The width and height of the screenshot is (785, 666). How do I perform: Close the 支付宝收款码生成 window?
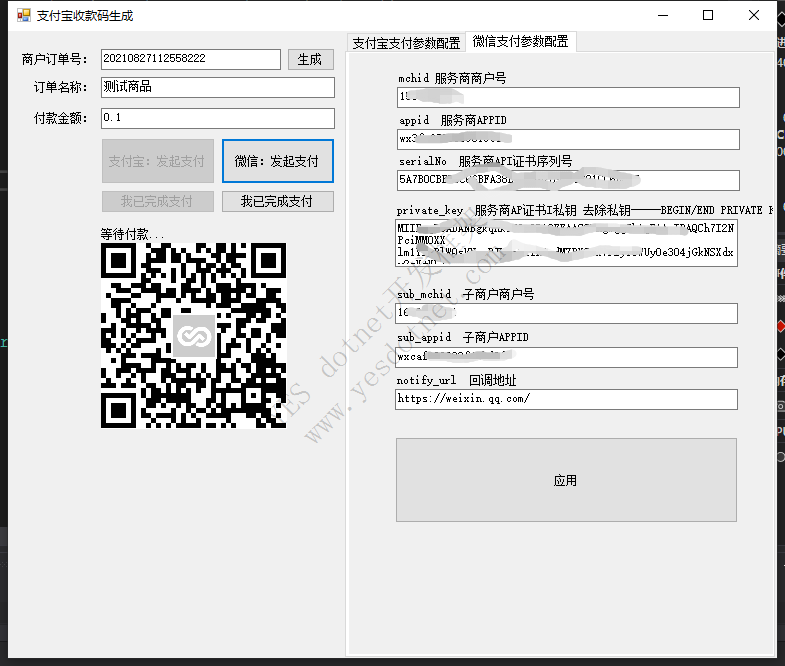[x=754, y=16]
